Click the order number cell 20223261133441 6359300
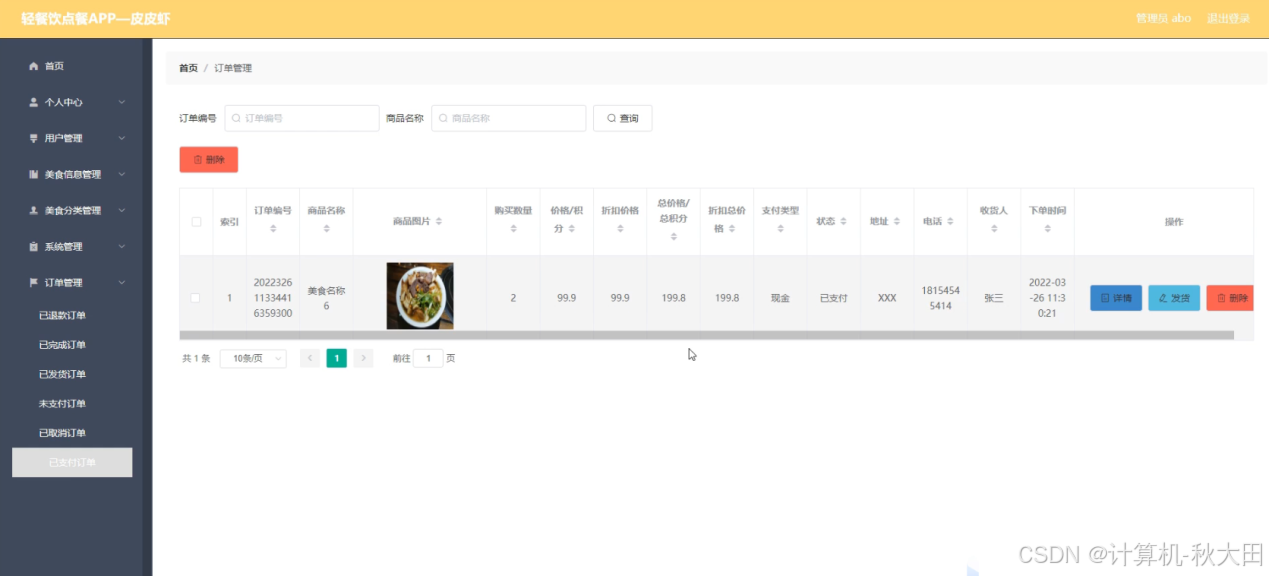This screenshot has width=1269, height=576. pyautogui.click(x=273, y=298)
